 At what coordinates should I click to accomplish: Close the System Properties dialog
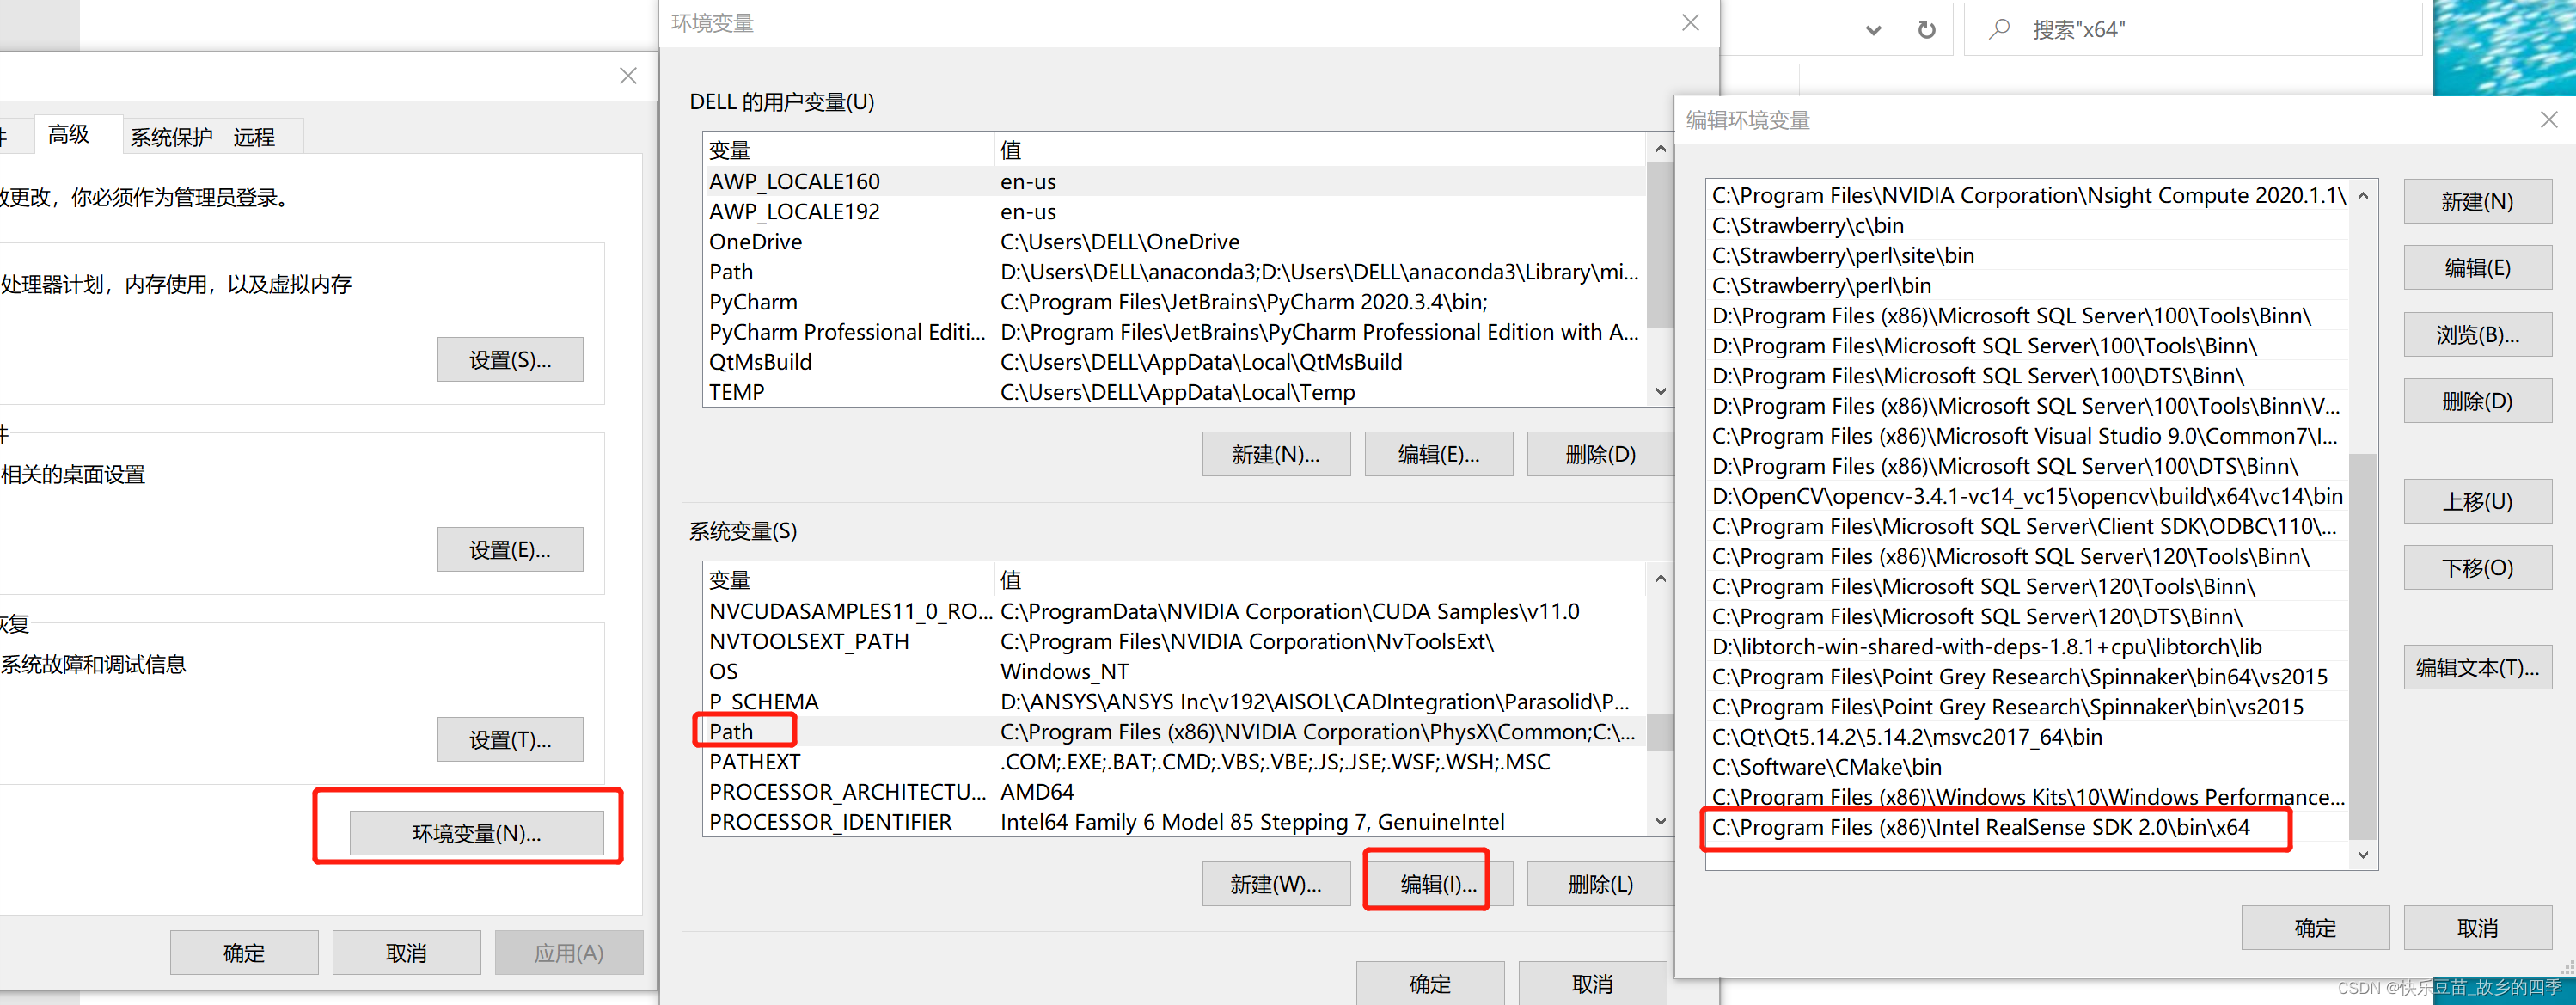(628, 76)
